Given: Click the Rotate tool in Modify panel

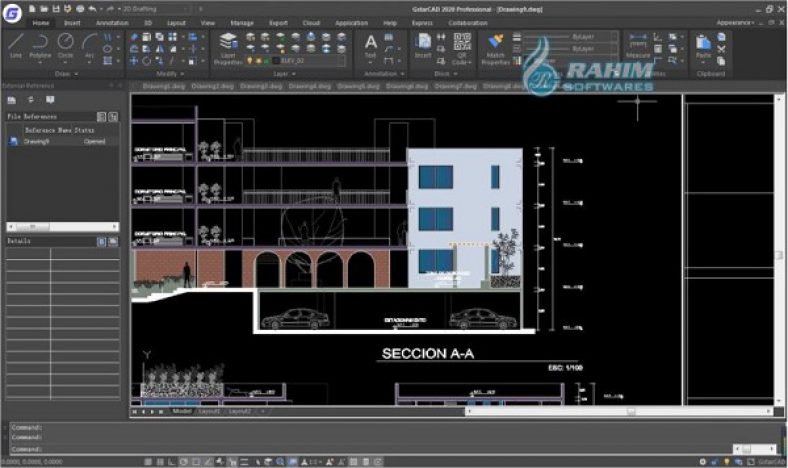Looking at the screenshot, I should point(146,61).
